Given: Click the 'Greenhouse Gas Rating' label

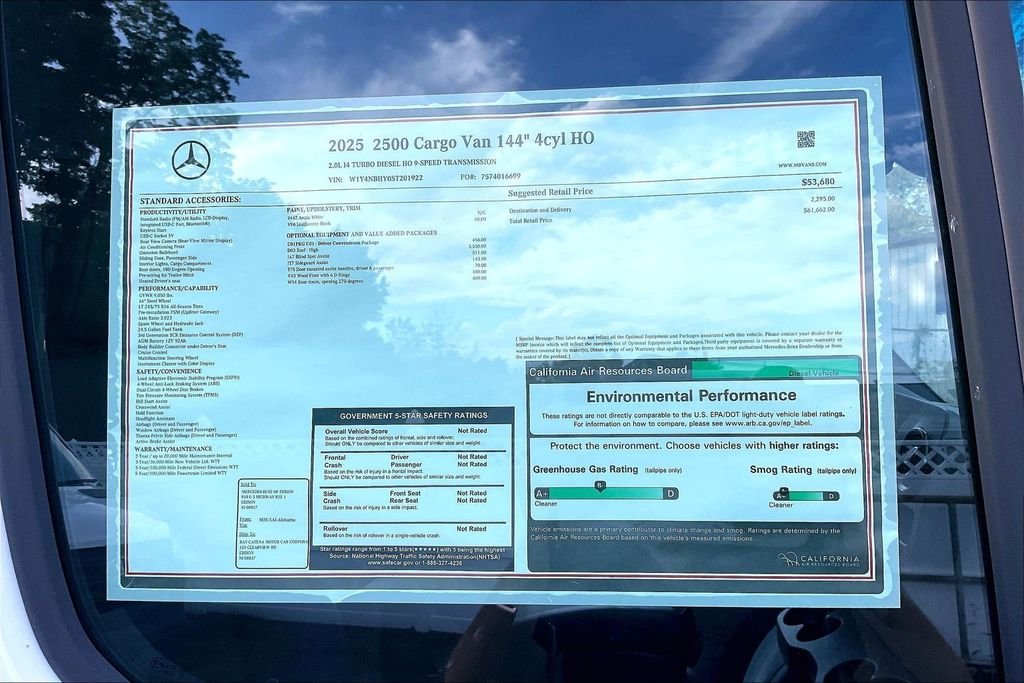Looking at the screenshot, I should pos(585,469).
